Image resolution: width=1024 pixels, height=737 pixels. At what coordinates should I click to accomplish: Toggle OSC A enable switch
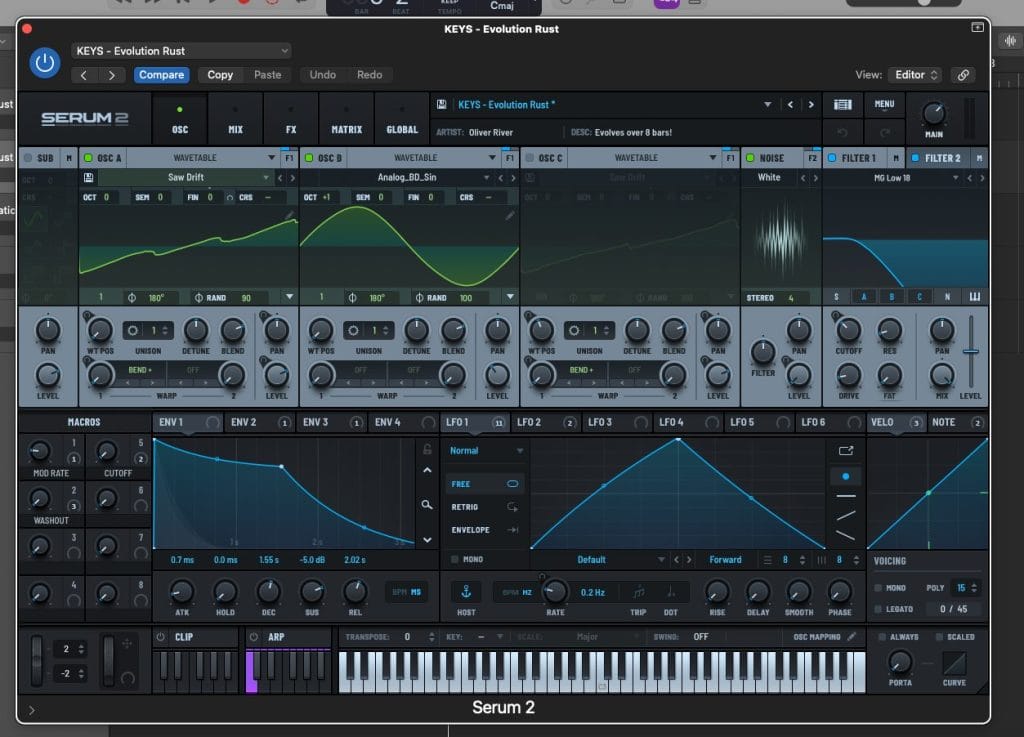[88, 158]
